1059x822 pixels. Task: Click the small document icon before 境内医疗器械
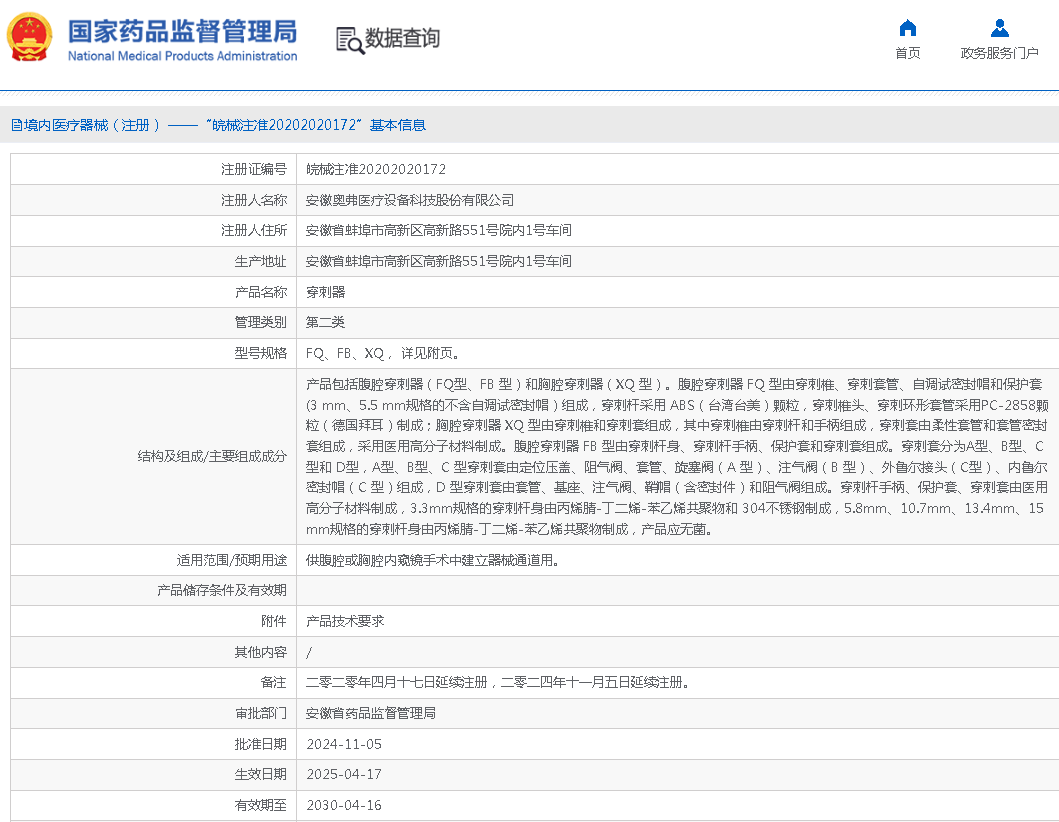pos(16,125)
